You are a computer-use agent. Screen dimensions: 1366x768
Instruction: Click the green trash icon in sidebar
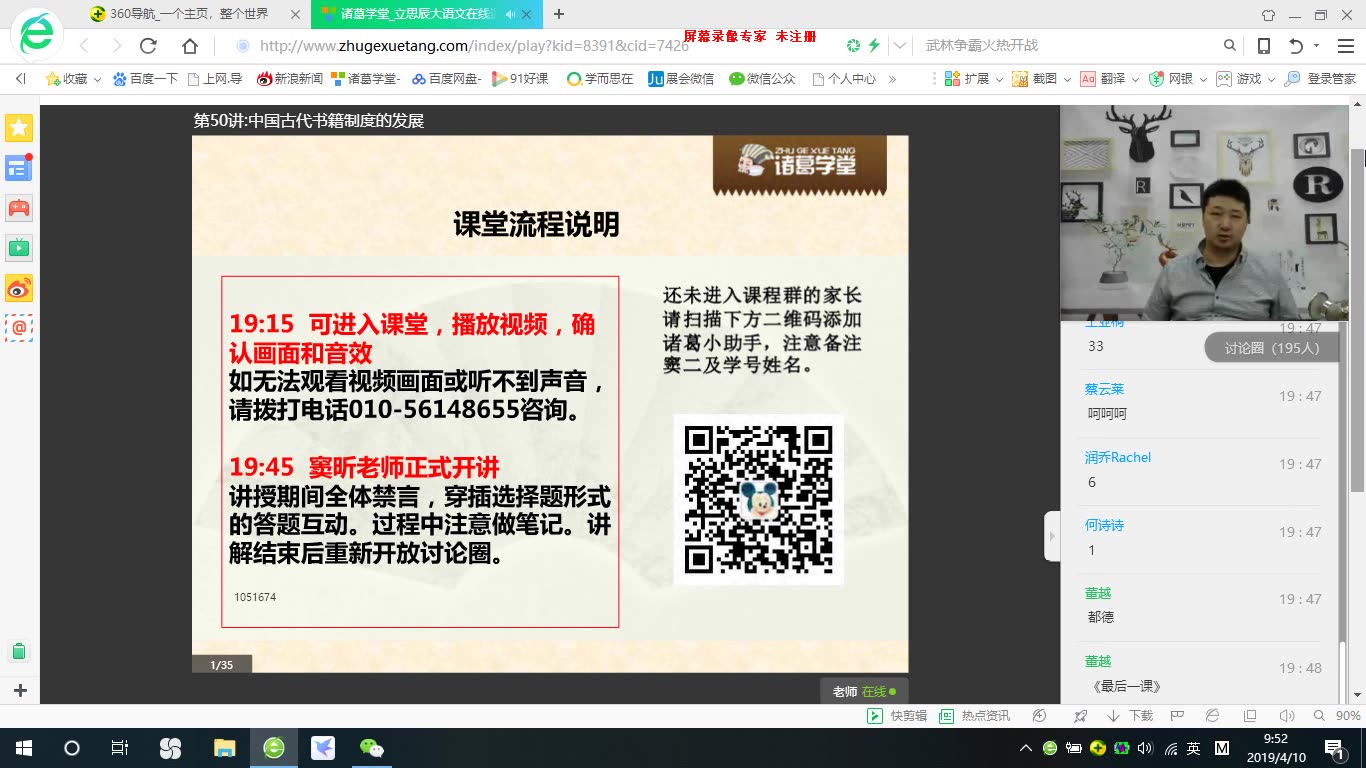18,651
